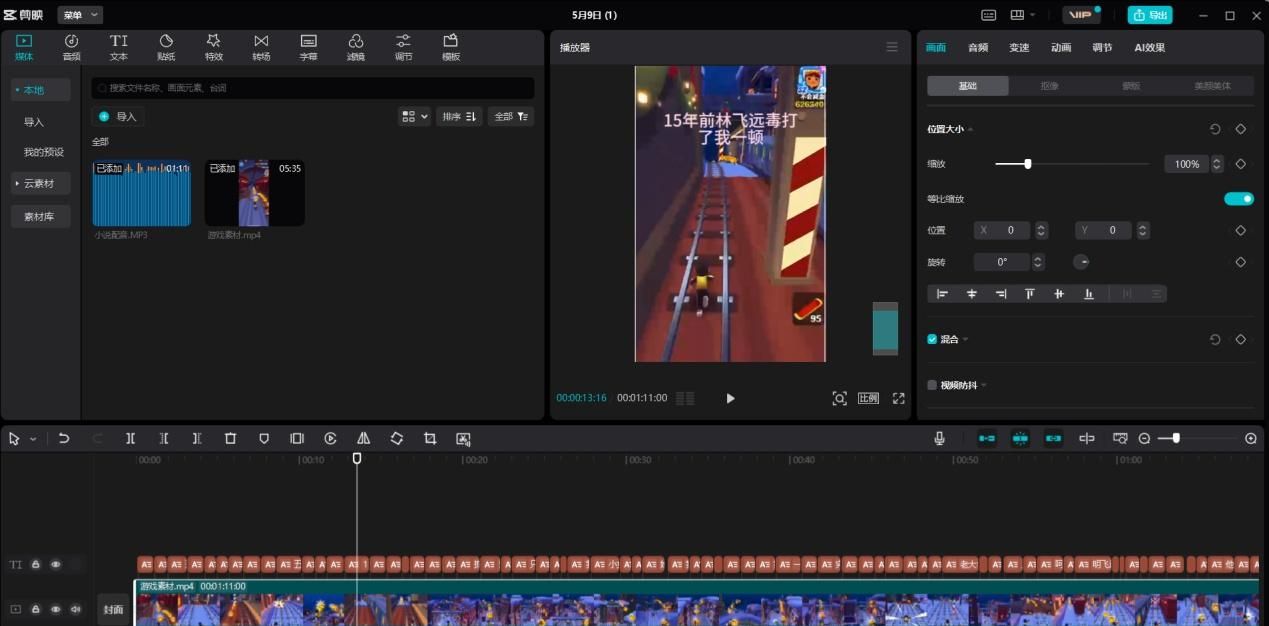Select the crop tool in timeline toolbar
Screen dimensions: 1269x626
pos(430,439)
